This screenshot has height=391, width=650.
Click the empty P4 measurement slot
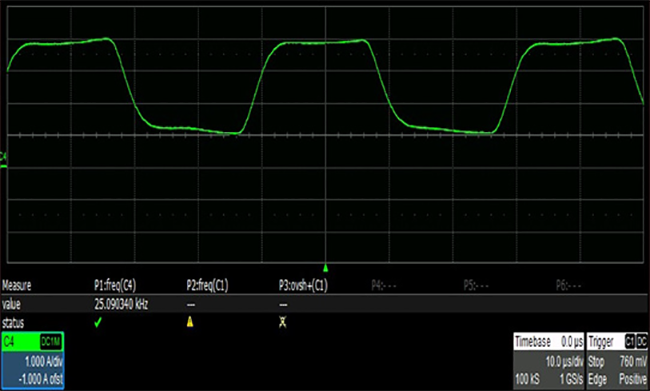coord(383,285)
